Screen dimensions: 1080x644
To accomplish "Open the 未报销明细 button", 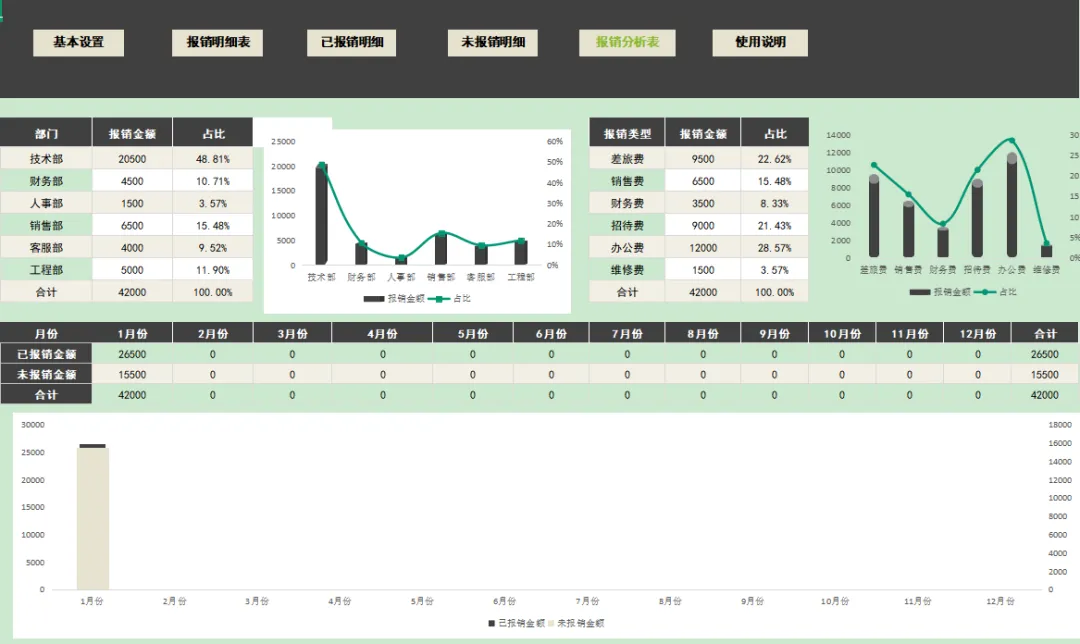I will (492, 43).
